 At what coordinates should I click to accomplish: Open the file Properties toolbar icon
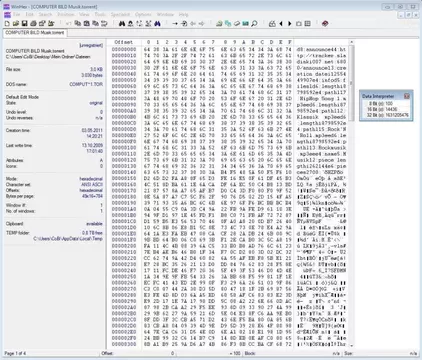(x=42, y=23)
